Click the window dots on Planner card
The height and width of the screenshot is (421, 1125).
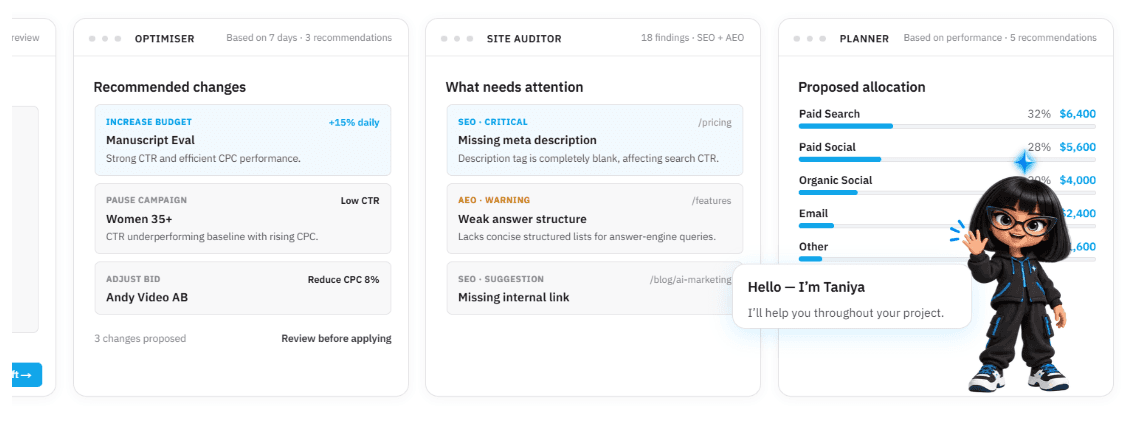coord(810,39)
